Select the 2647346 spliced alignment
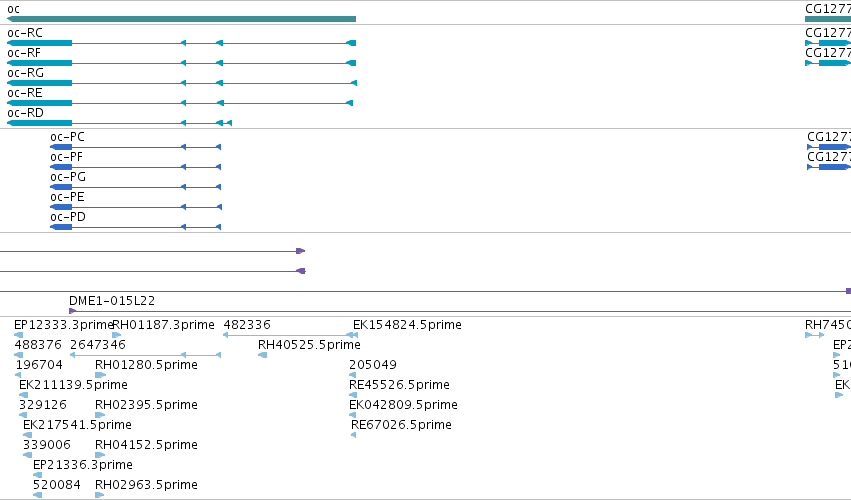This screenshot has width=851, height=500. coord(145,355)
